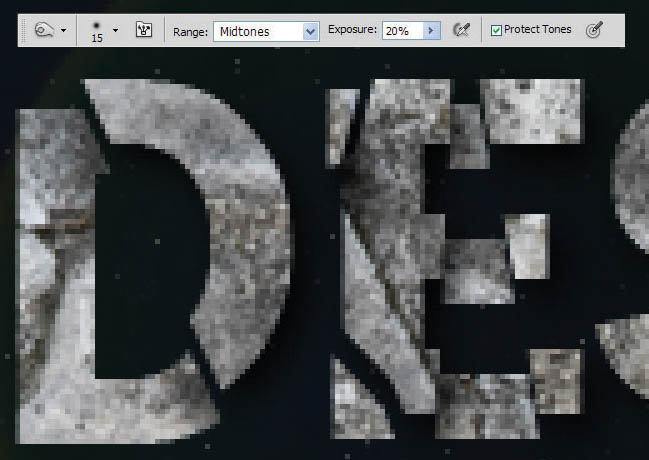
Task: Click the tablet pressure control icon
Action: coord(594,31)
